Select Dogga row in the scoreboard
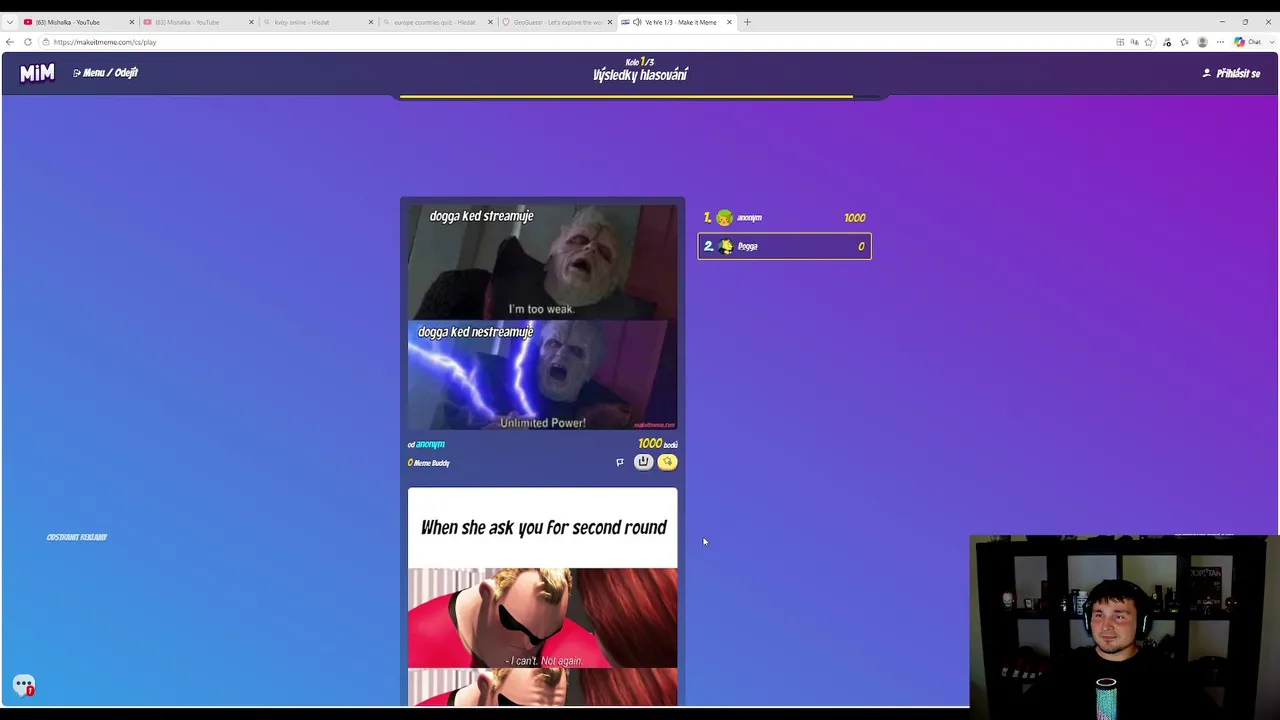 [784, 246]
